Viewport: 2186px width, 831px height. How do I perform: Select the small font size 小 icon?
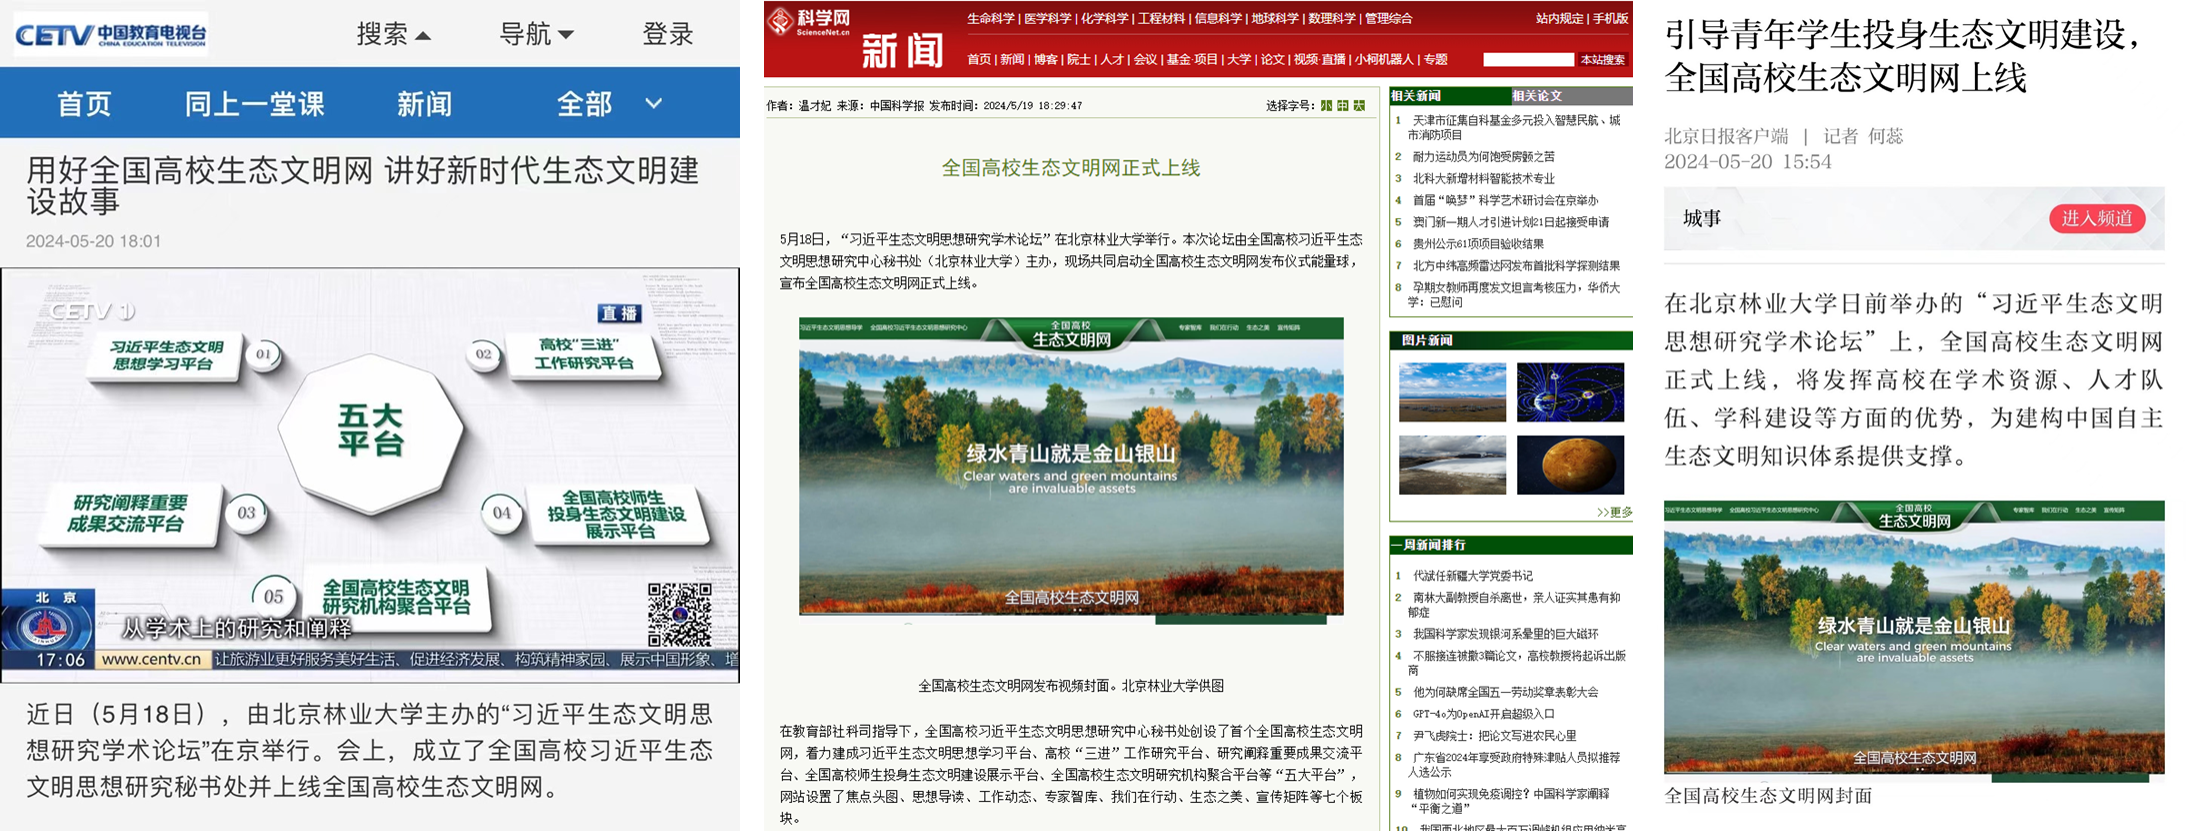click(1326, 105)
